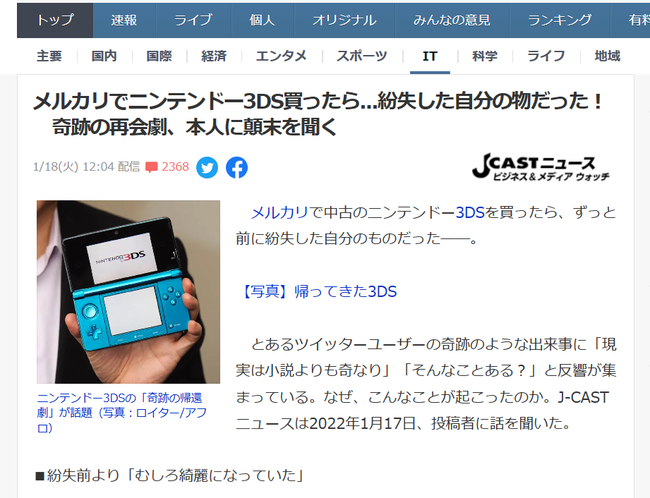Select the IT news category
Viewport: 650px width, 498px height.
pyautogui.click(x=430, y=56)
